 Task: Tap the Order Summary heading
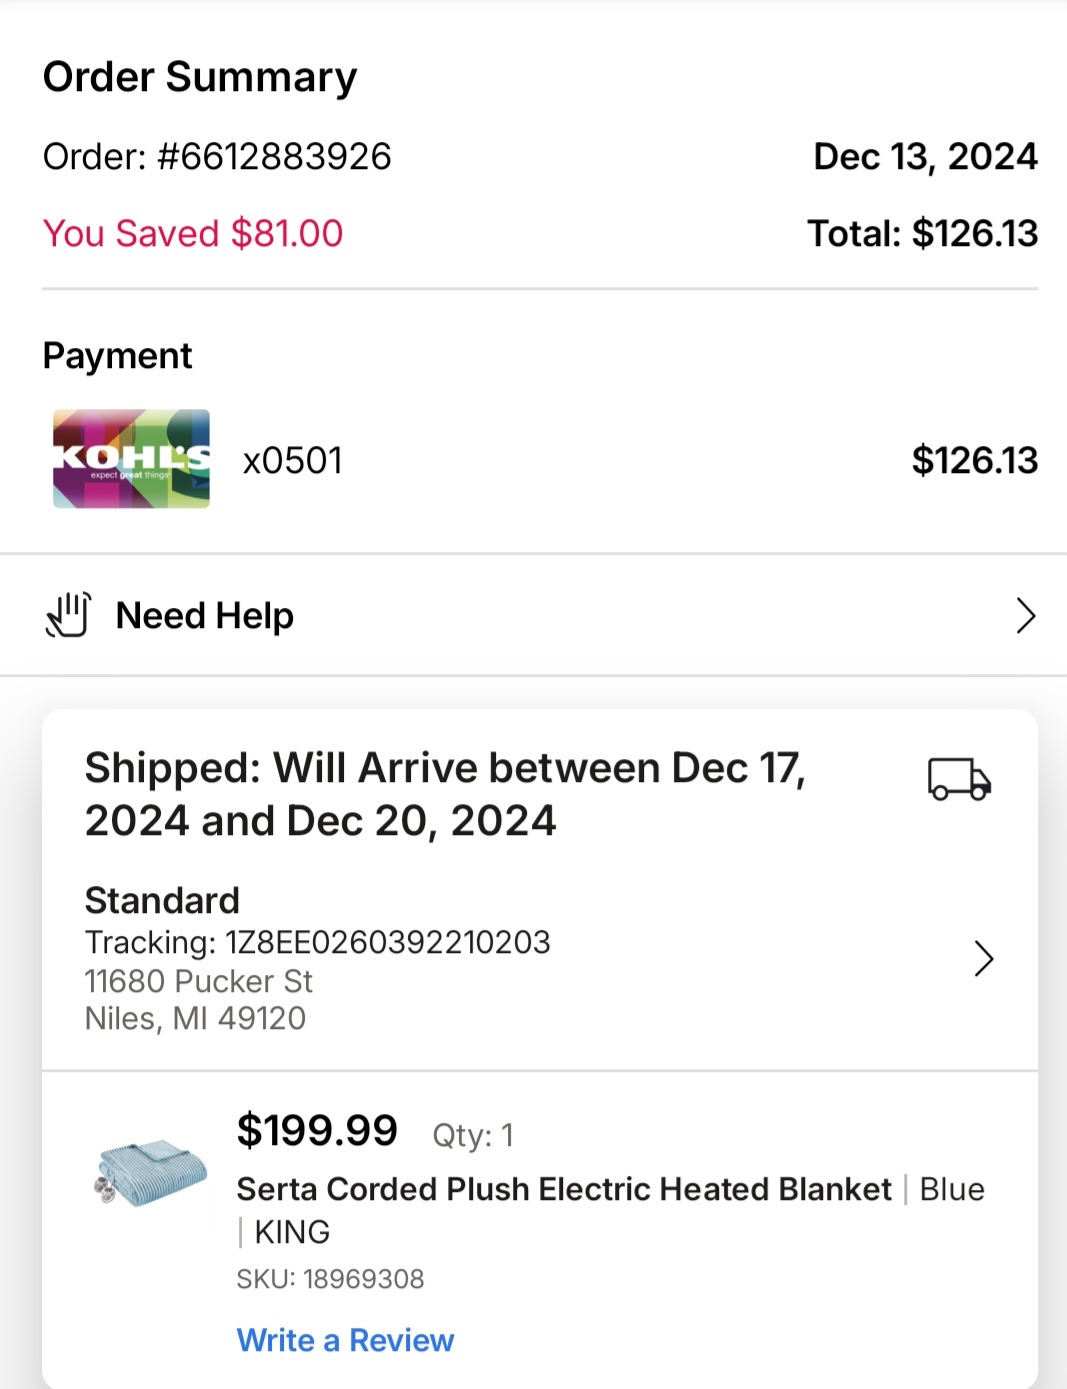click(x=200, y=77)
